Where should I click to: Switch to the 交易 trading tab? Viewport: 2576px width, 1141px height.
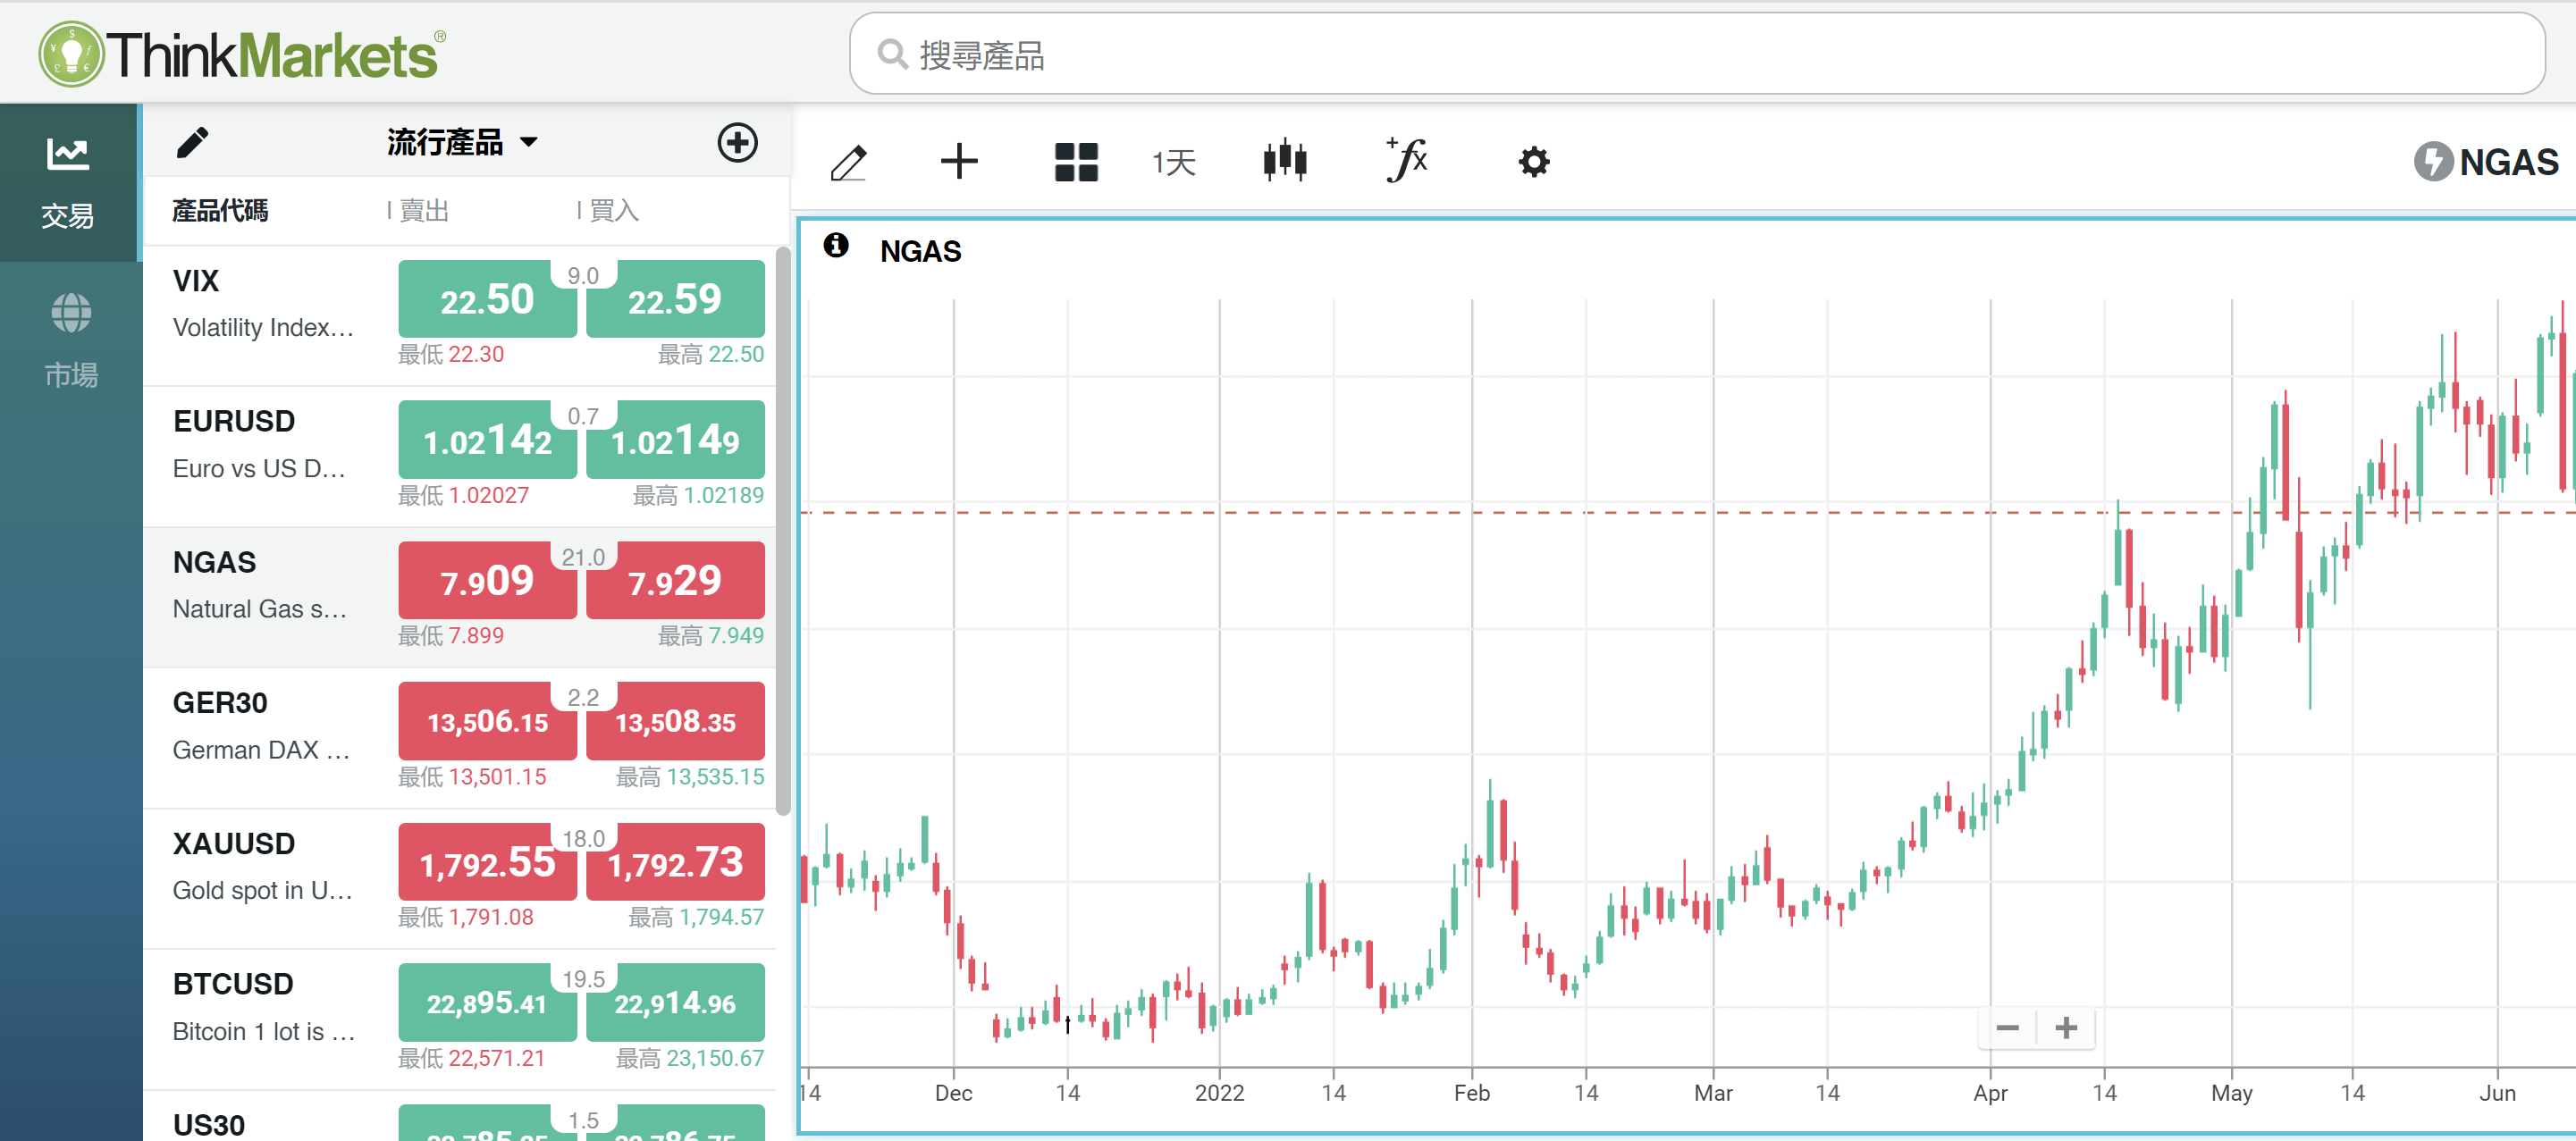tap(69, 183)
